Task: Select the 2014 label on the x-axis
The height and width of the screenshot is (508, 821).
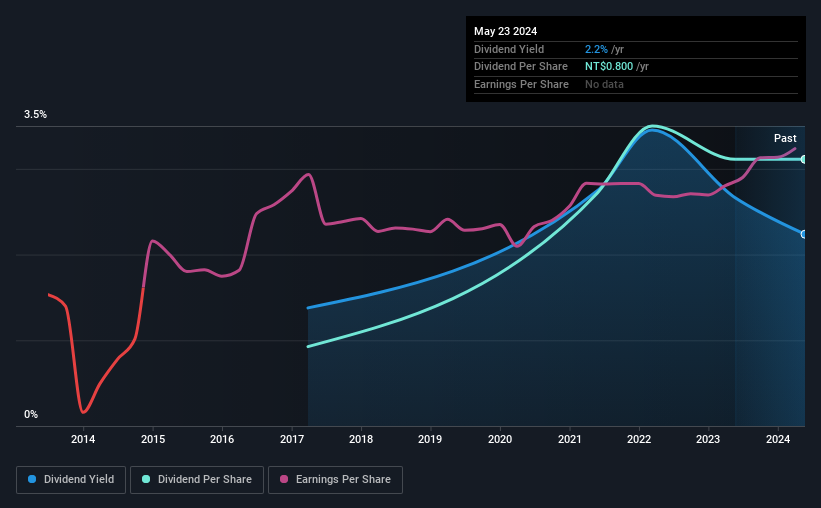Action: 83,439
